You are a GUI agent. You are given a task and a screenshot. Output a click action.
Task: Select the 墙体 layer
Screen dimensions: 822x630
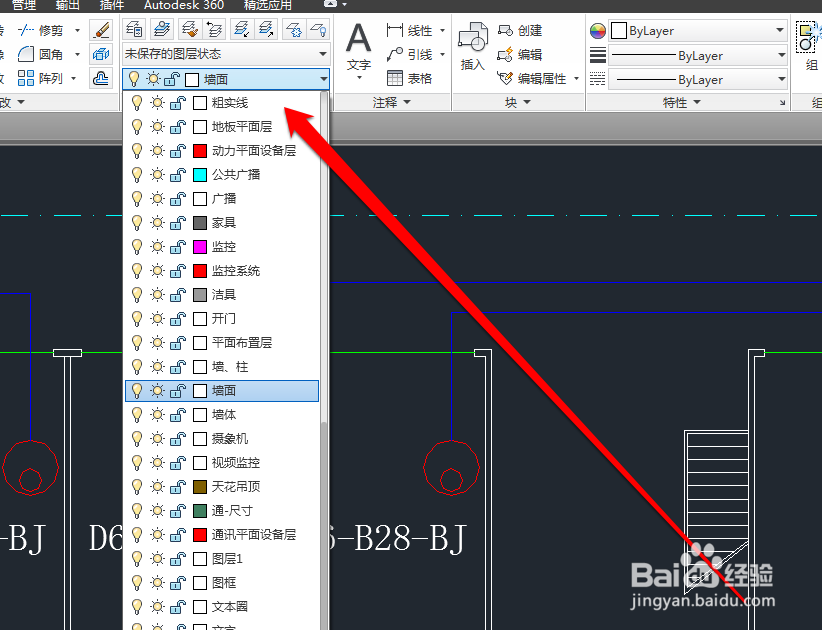[x=222, y=415]
